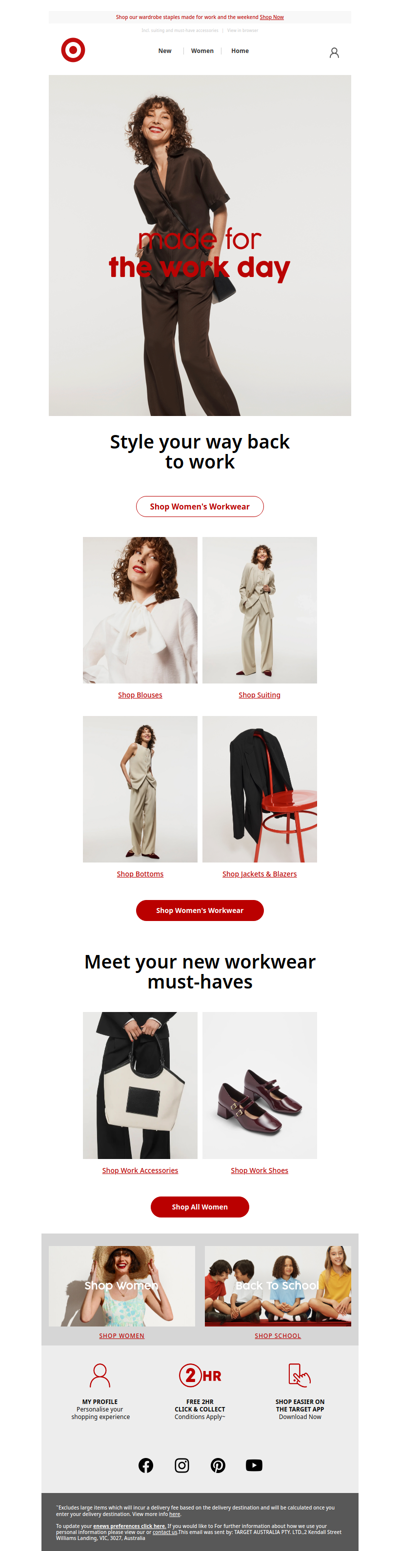400x1551 pixels.
Task: Select the 2HR click & collect icon
Action: (x=200, y=1374)
